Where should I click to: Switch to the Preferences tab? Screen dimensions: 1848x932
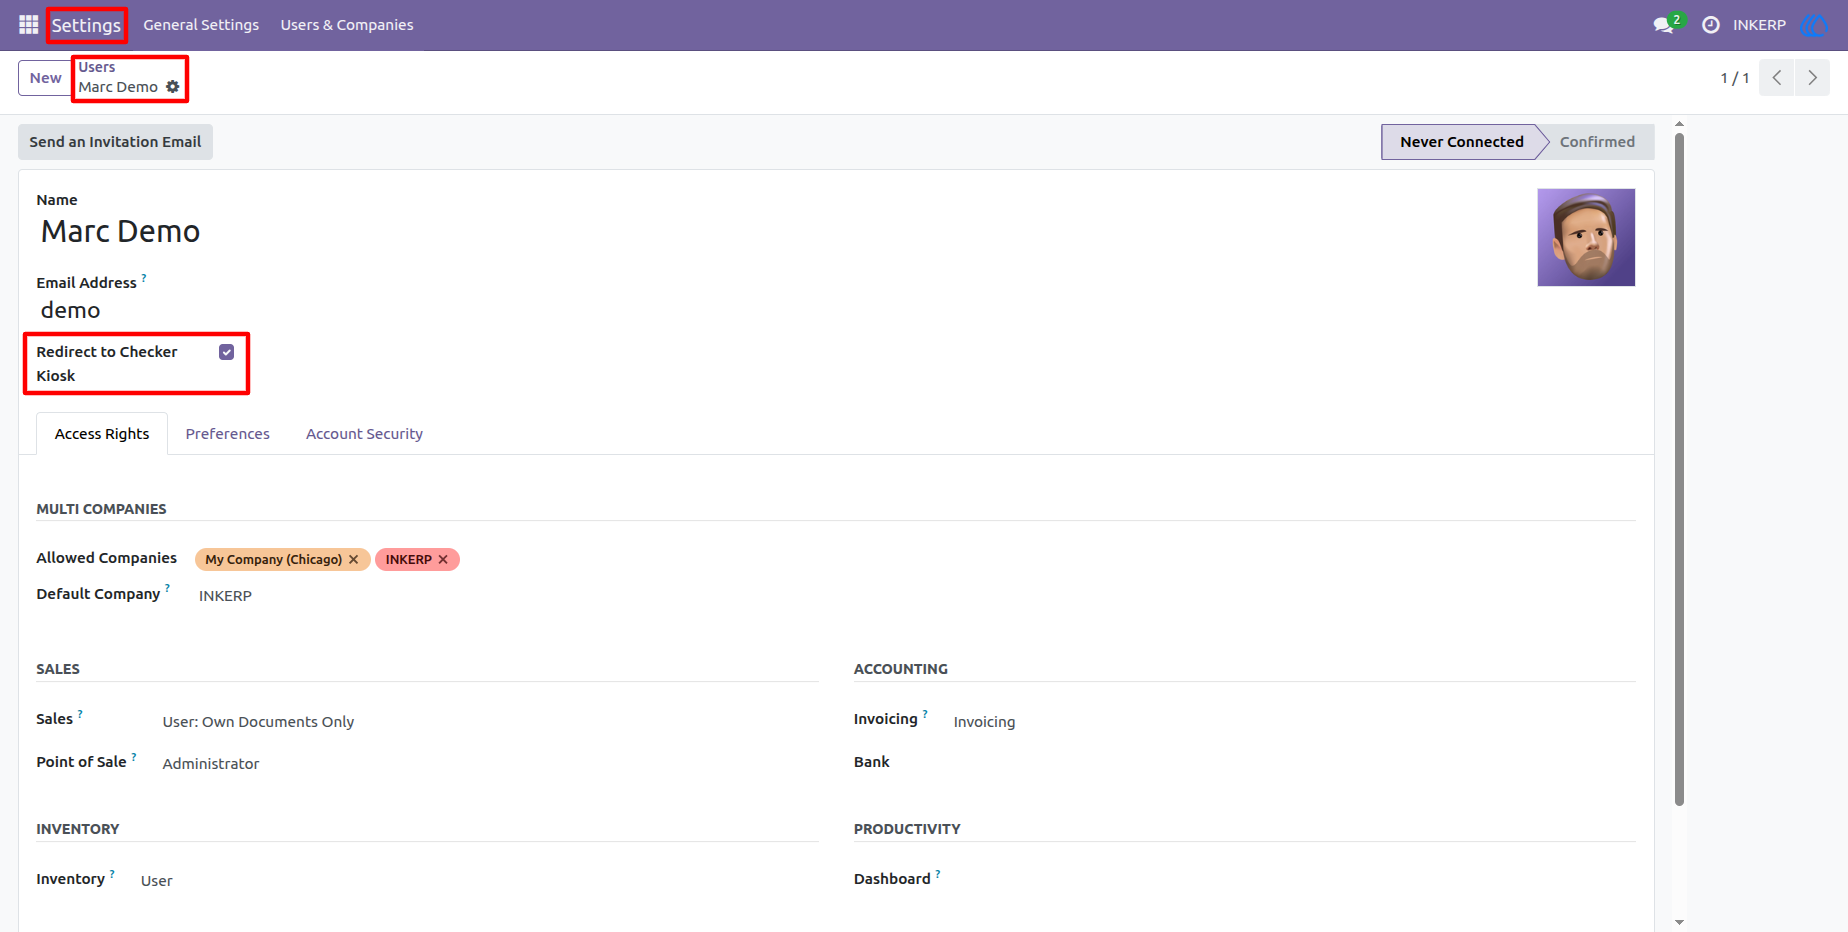click(228, 434)
